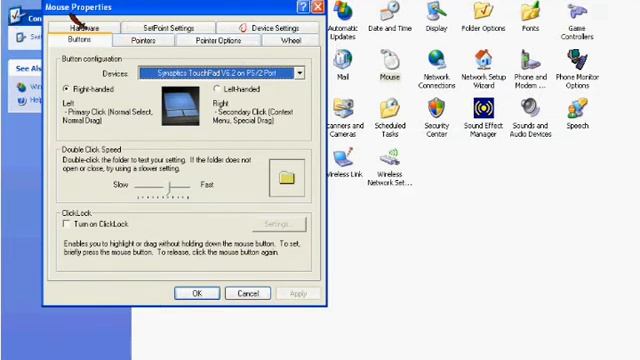The height and width of the screenshot is (360, 640).
Task: Switch to the SetPoint Settings tab
Action: (168, 28)
